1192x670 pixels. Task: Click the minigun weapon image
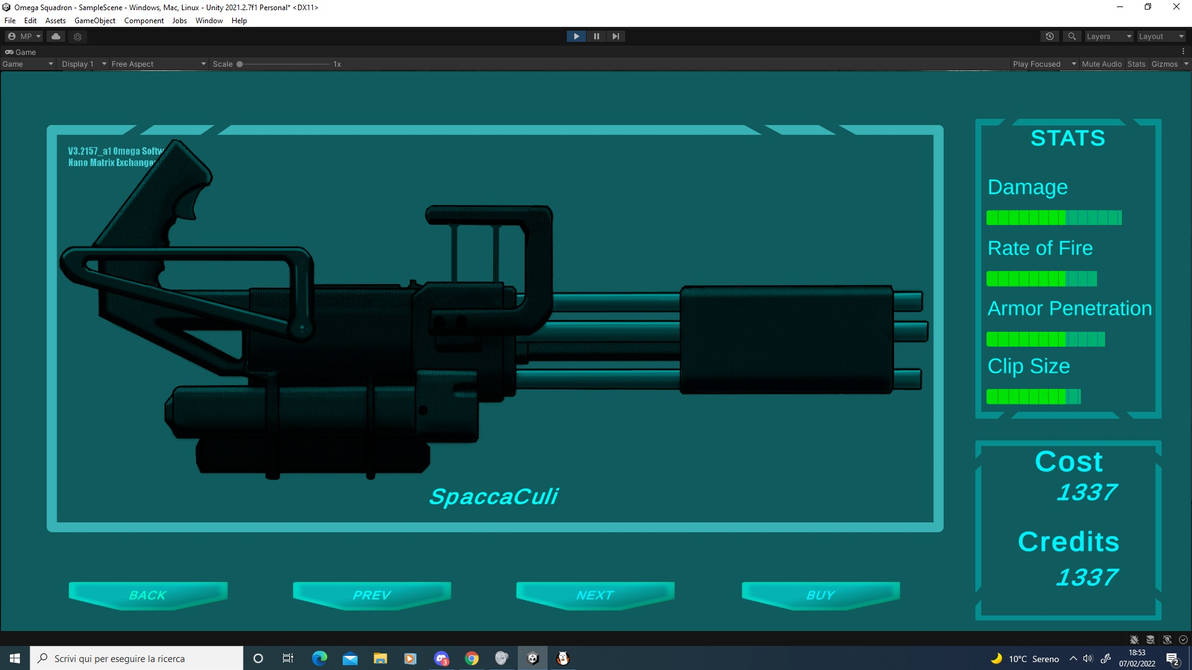[x=494, y=310]
